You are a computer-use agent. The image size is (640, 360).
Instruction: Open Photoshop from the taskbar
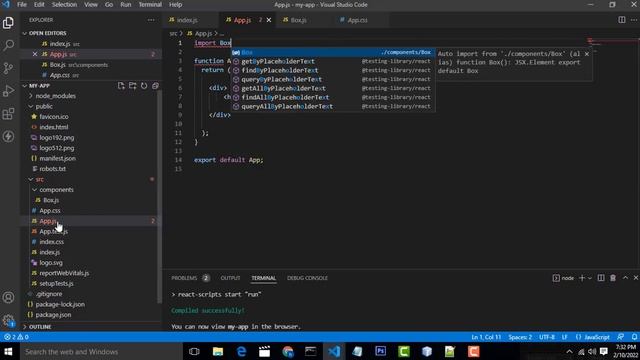tap(380, 351)
